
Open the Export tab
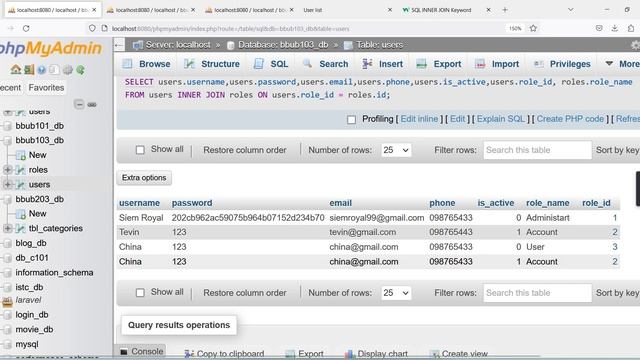(439, 64)
